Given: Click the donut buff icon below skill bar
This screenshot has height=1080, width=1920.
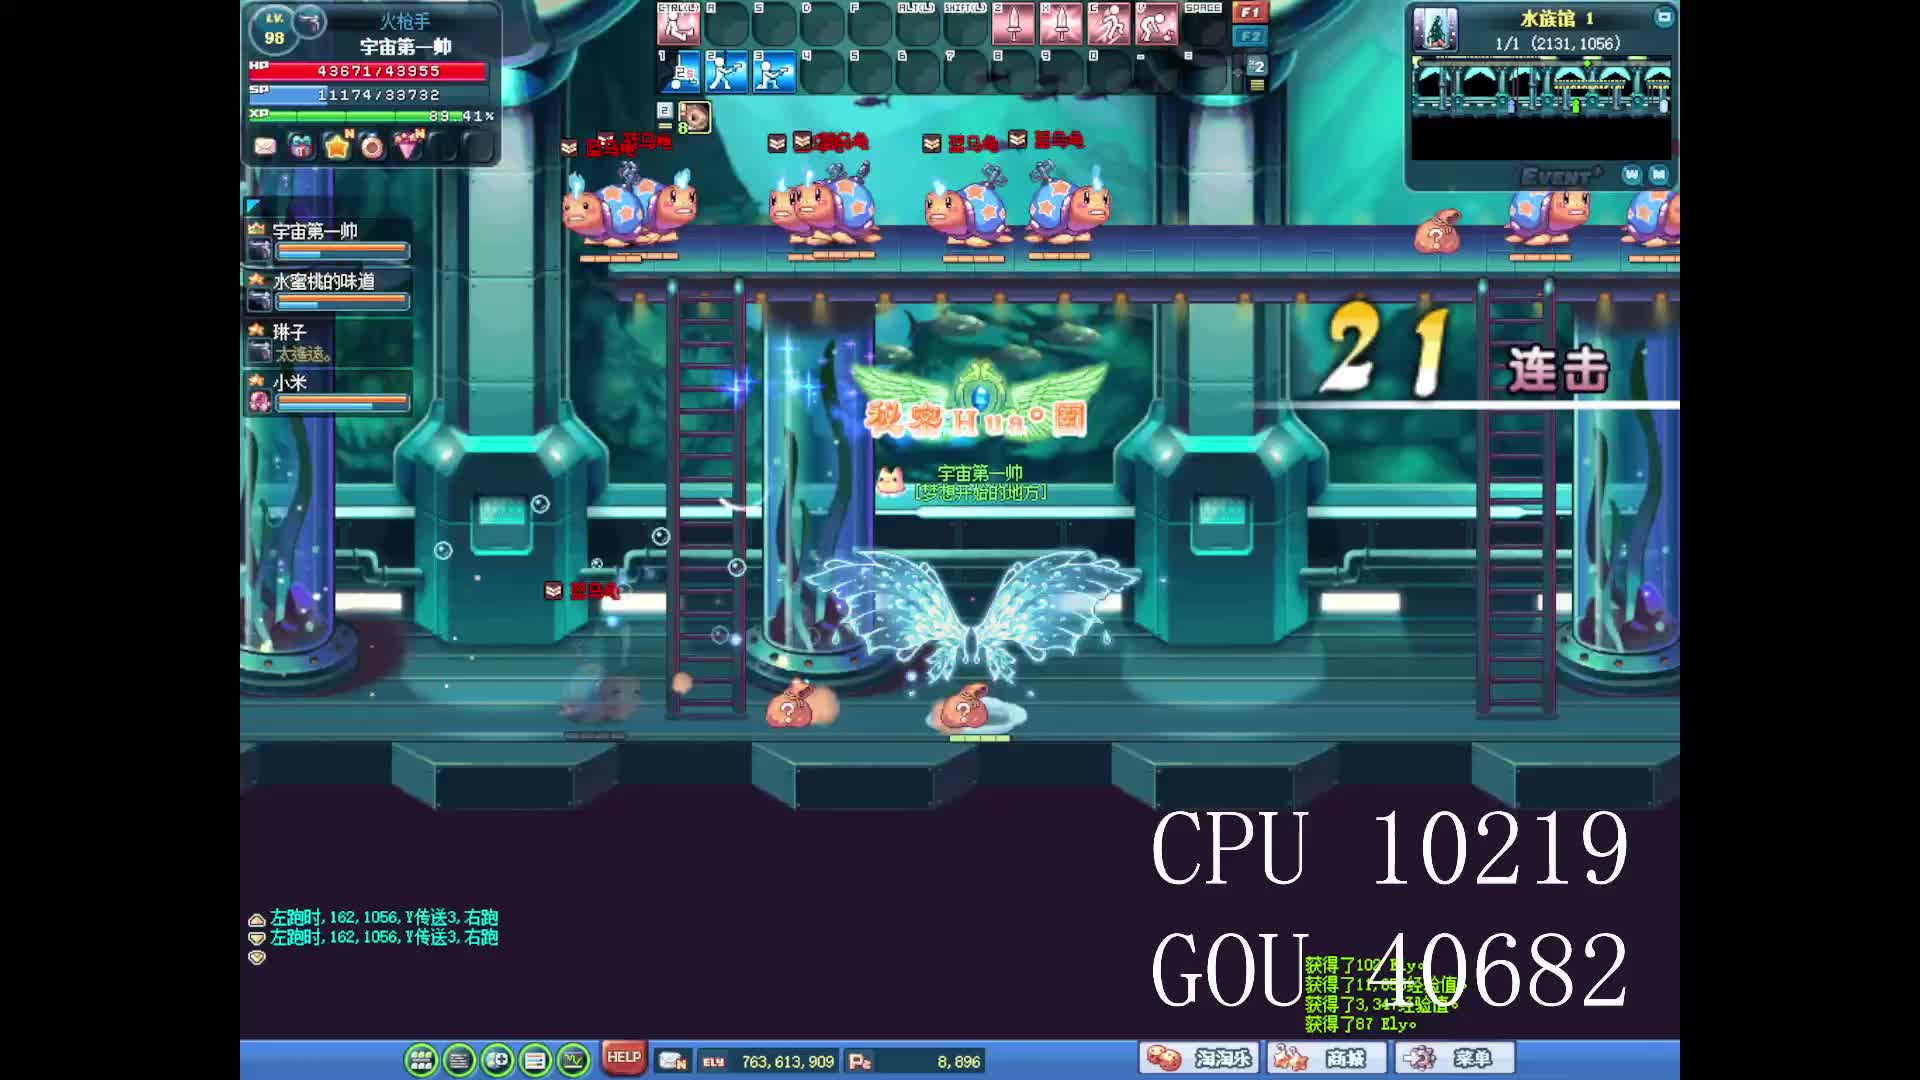Looking at the screenshot, I should (x=695, y=117).
